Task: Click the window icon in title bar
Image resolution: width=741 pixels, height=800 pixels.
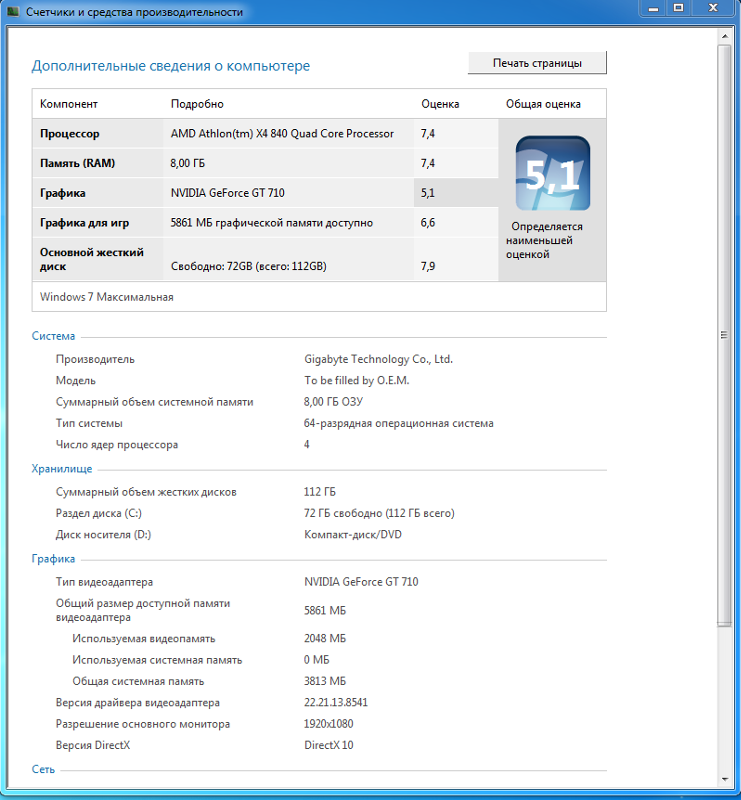Action: 12,12
